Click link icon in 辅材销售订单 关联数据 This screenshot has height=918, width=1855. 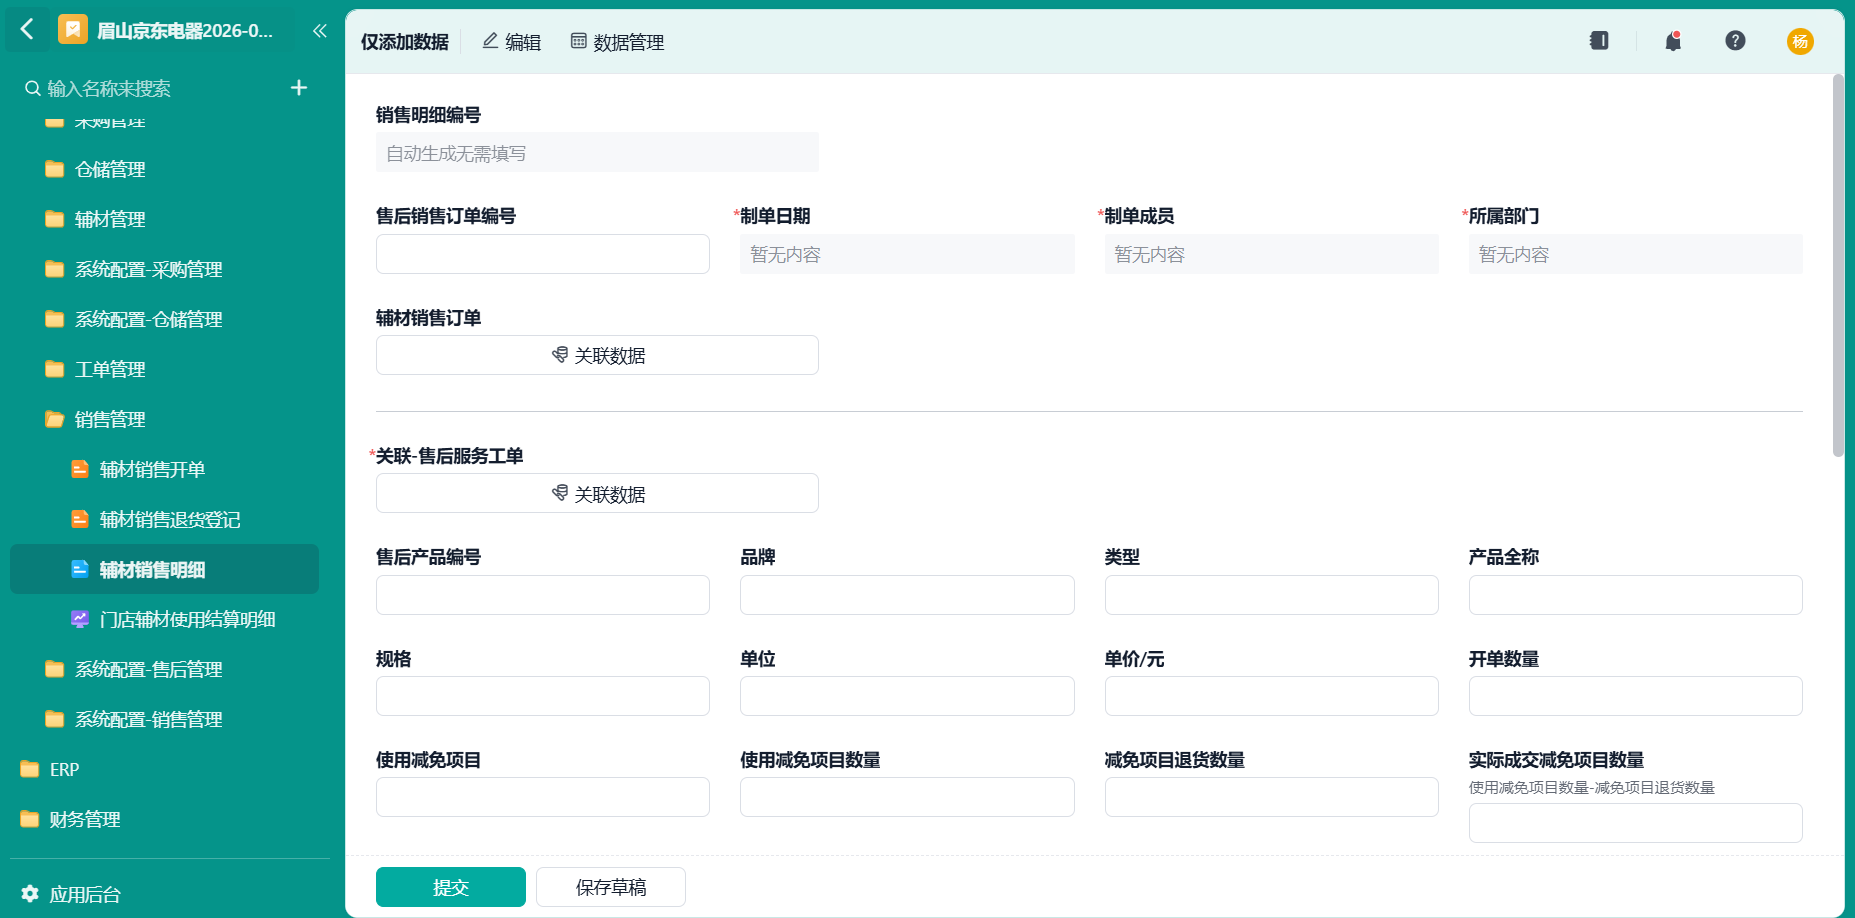click(560, 355)
